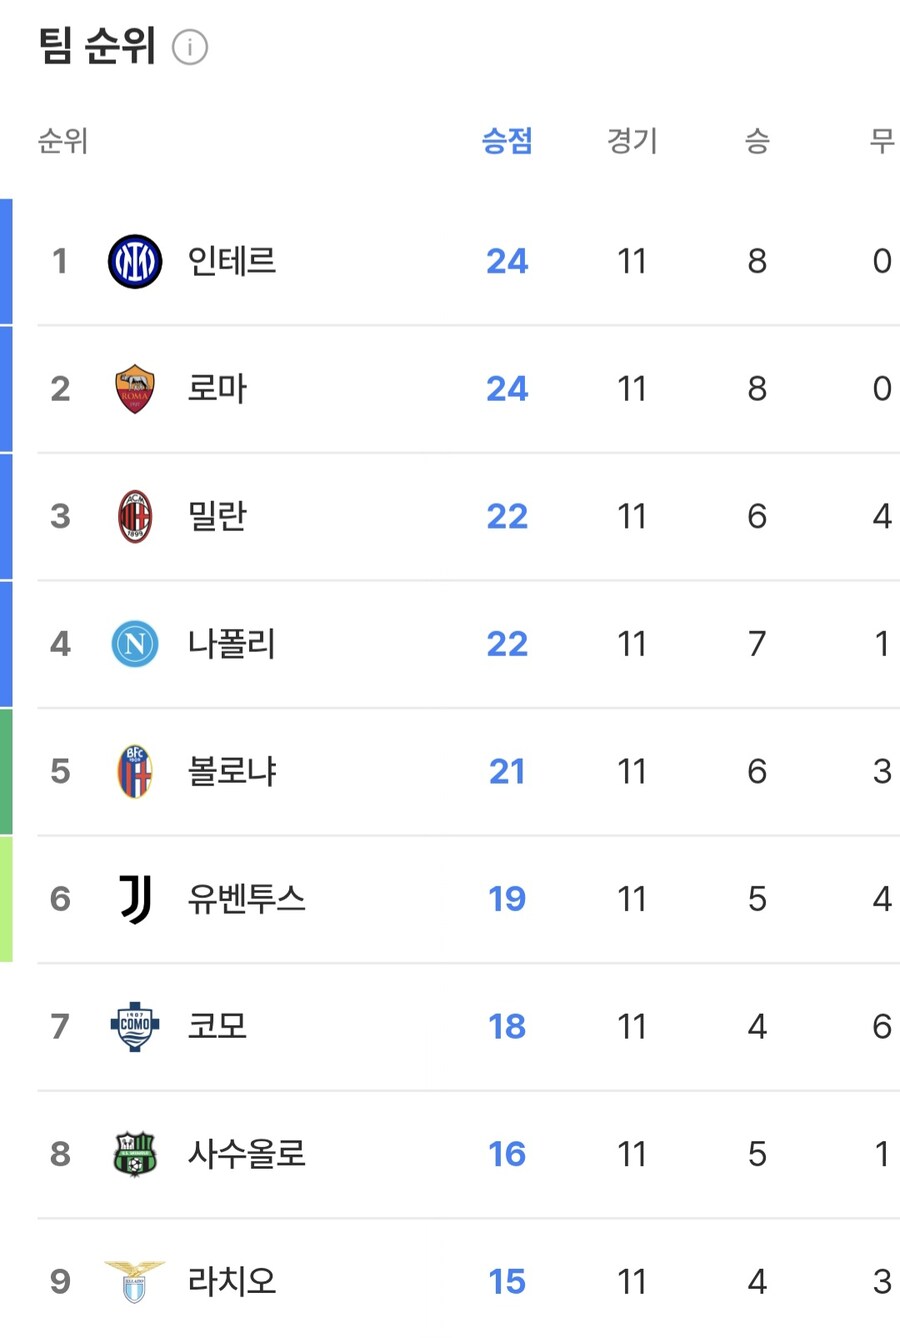Open the 순위 rank column header
This screenshot has height=1338, width=900.
(64, 141)
